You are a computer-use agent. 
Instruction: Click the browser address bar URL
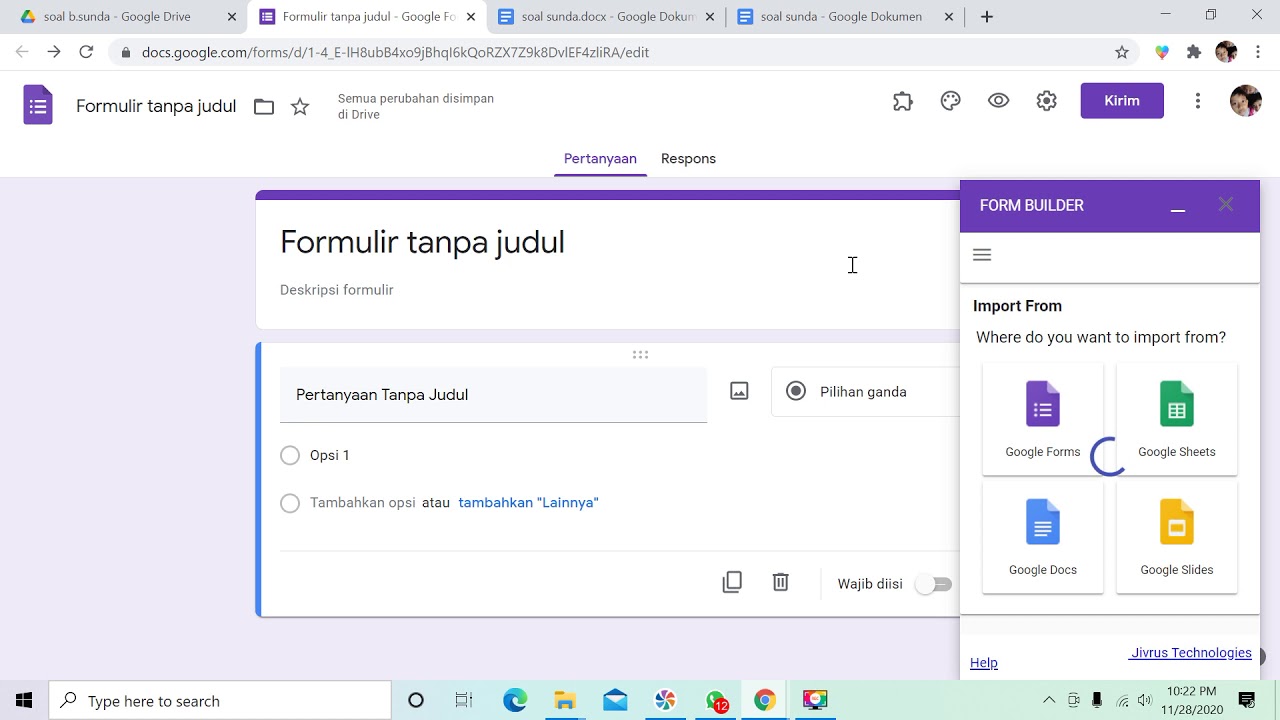tap(395, 52)
